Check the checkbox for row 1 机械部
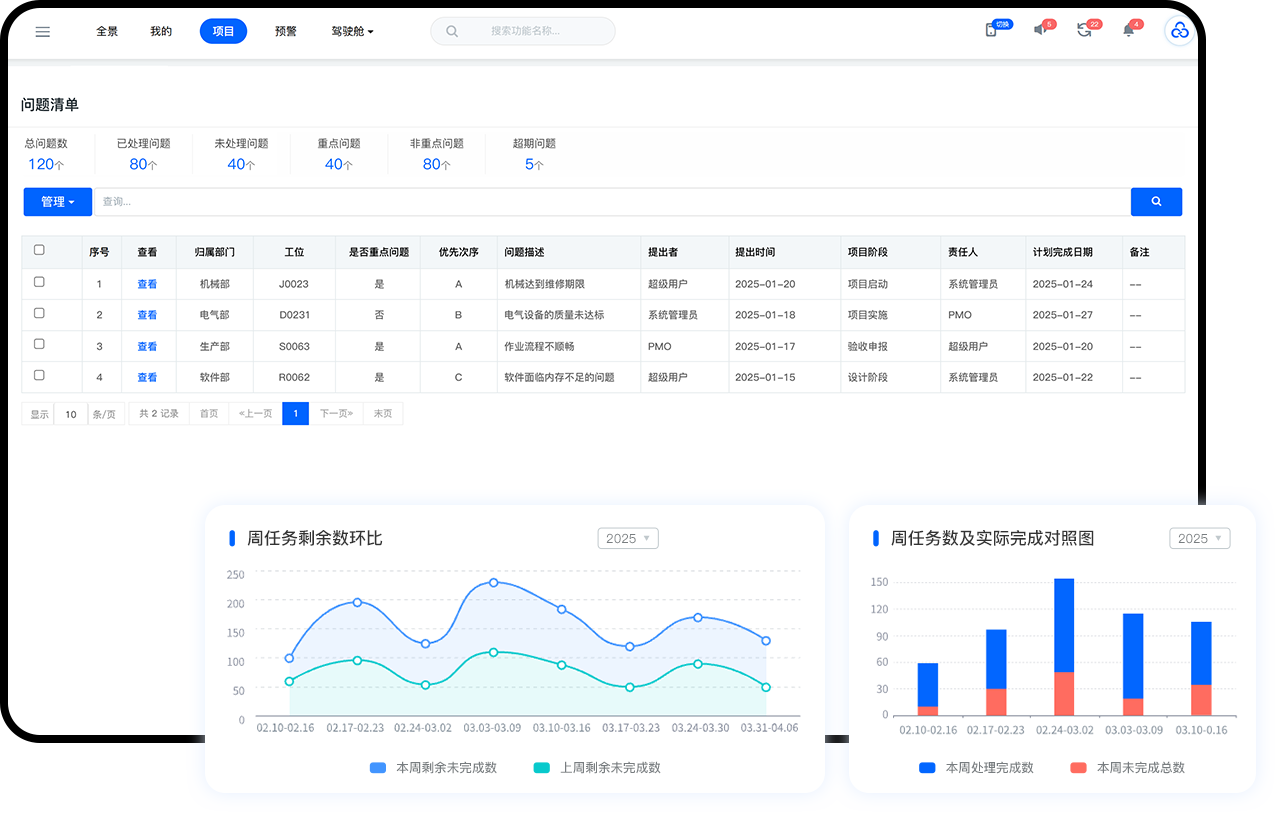 click(x=39, y=282)
